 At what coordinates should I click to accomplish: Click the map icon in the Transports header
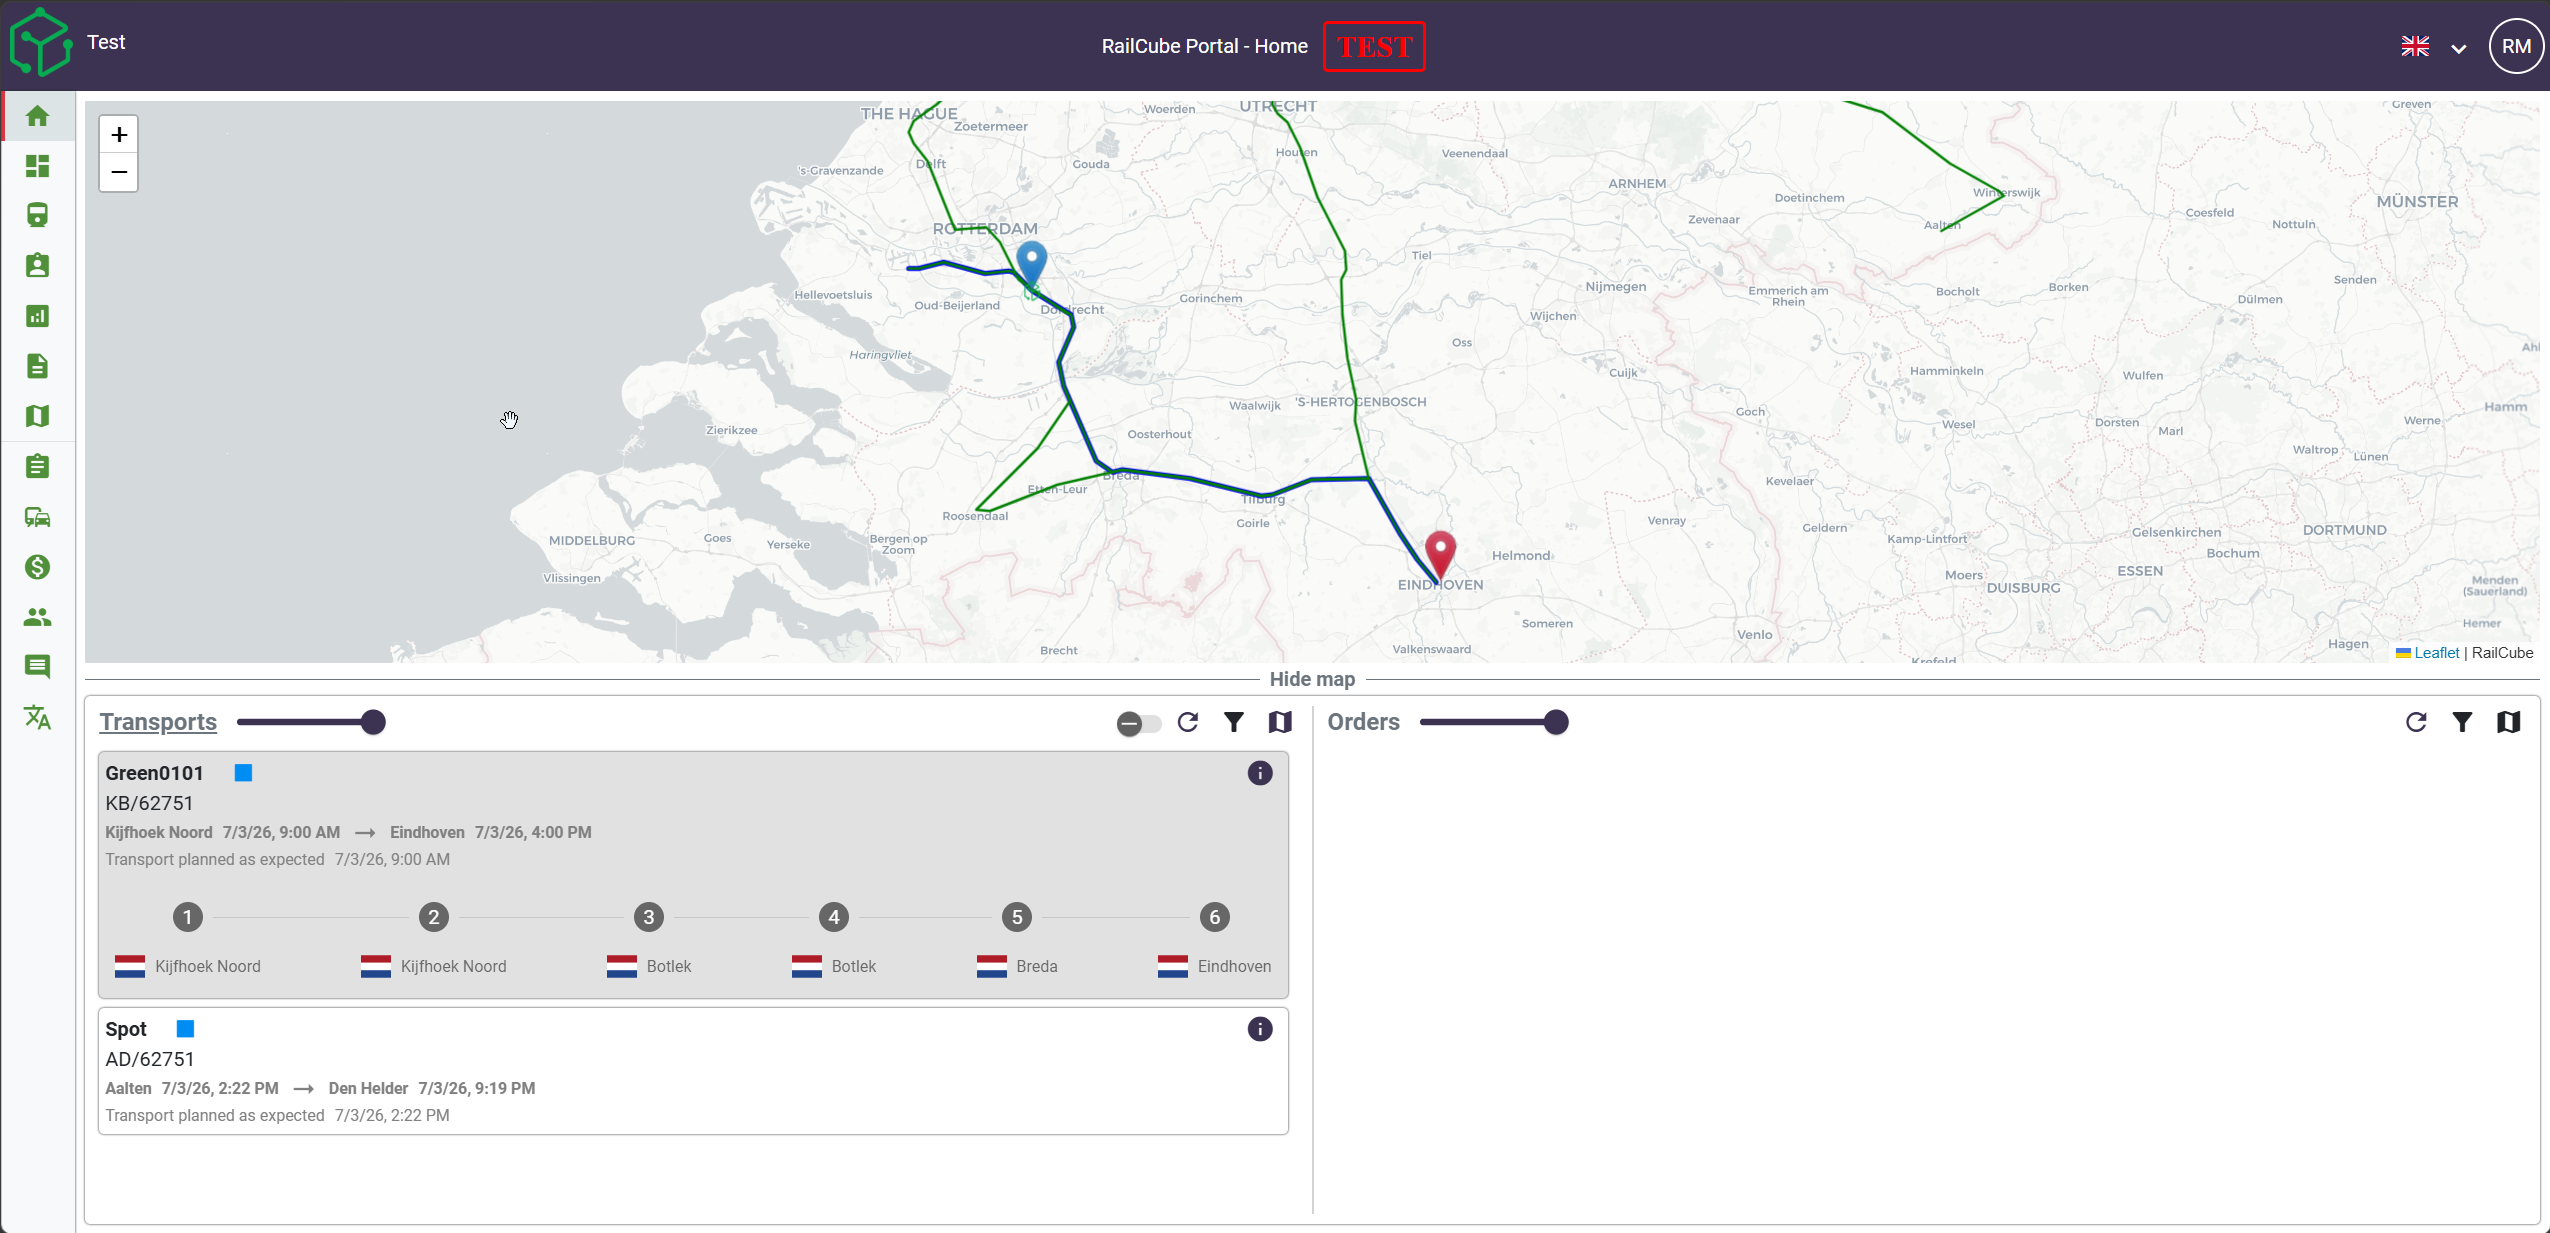pos(1280,722)
